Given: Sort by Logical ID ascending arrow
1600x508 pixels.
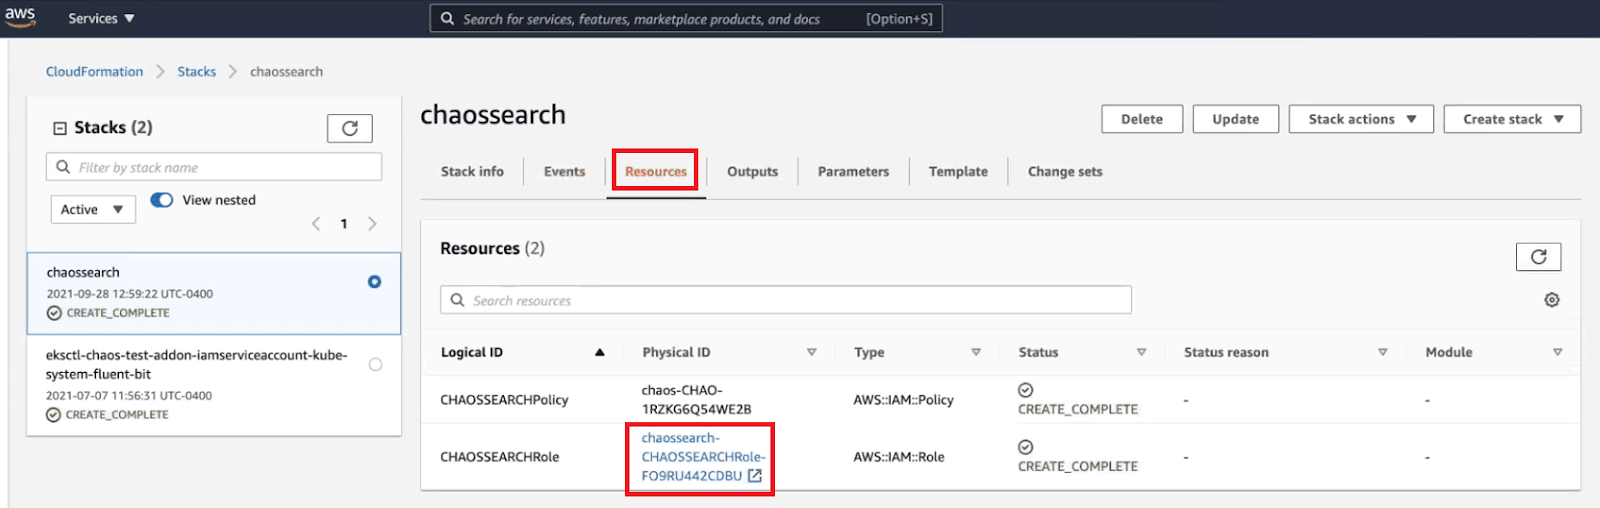Looking at the screenshot, I should click(x=600, y=352).
